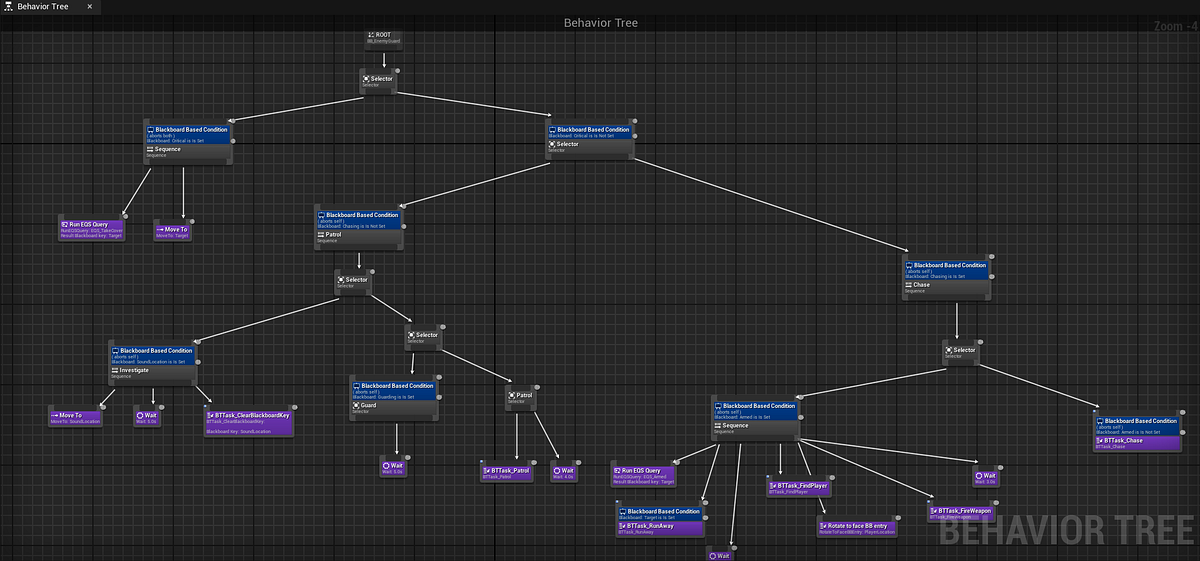Select Run EQS Query node EQS_Armed
The height and width of the screenshot is (561, 1200).
click(x=644, y=476)
